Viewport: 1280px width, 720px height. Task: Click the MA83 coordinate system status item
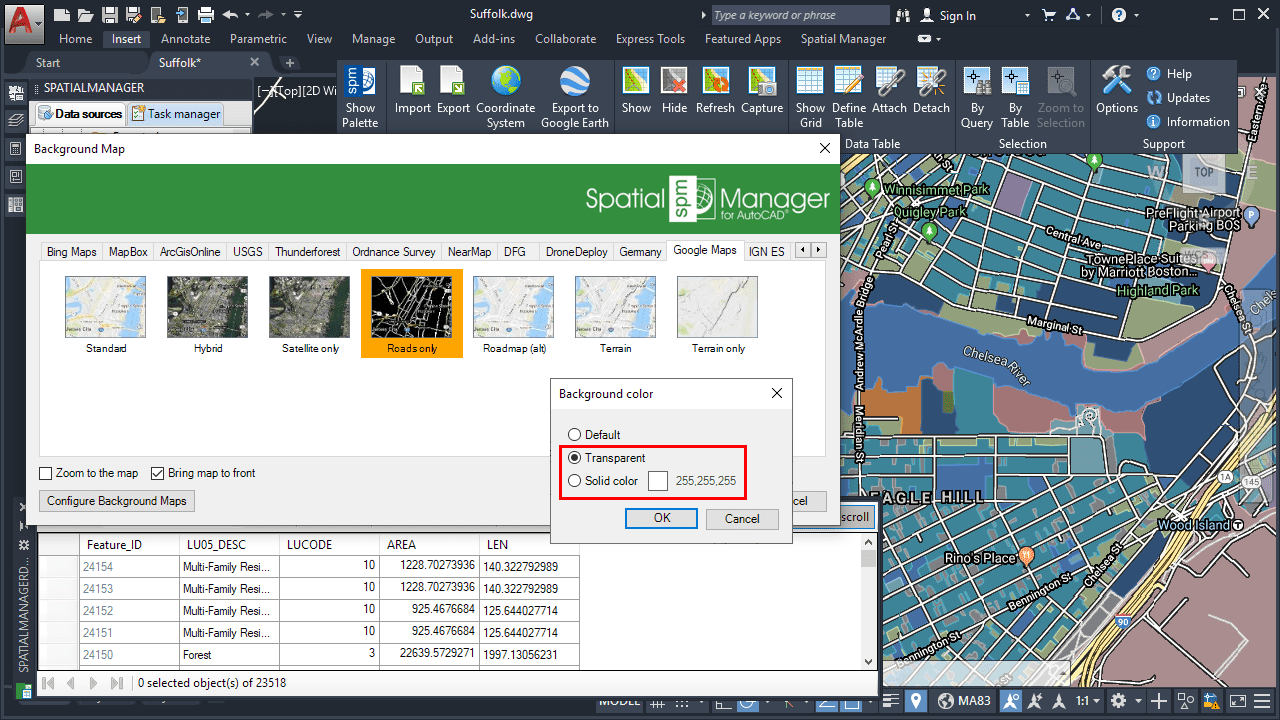tap(963, 701)
